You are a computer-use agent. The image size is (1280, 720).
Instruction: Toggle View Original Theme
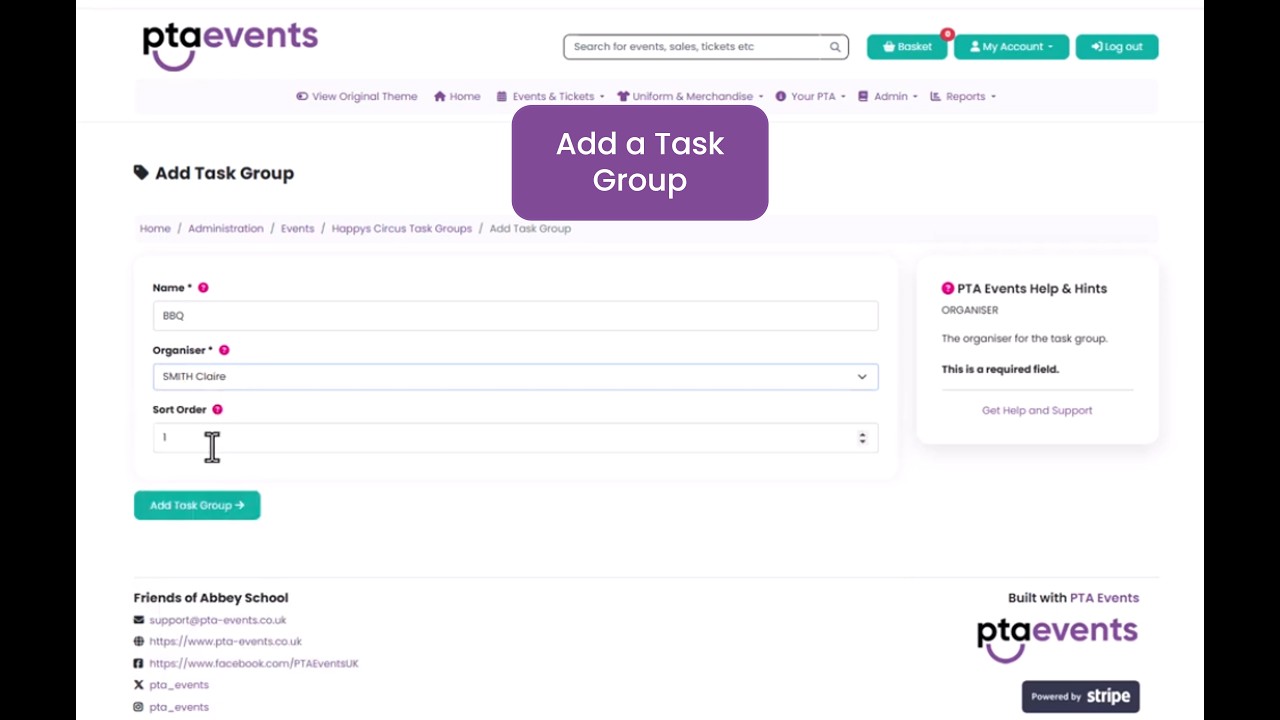[x=357, y=97]
